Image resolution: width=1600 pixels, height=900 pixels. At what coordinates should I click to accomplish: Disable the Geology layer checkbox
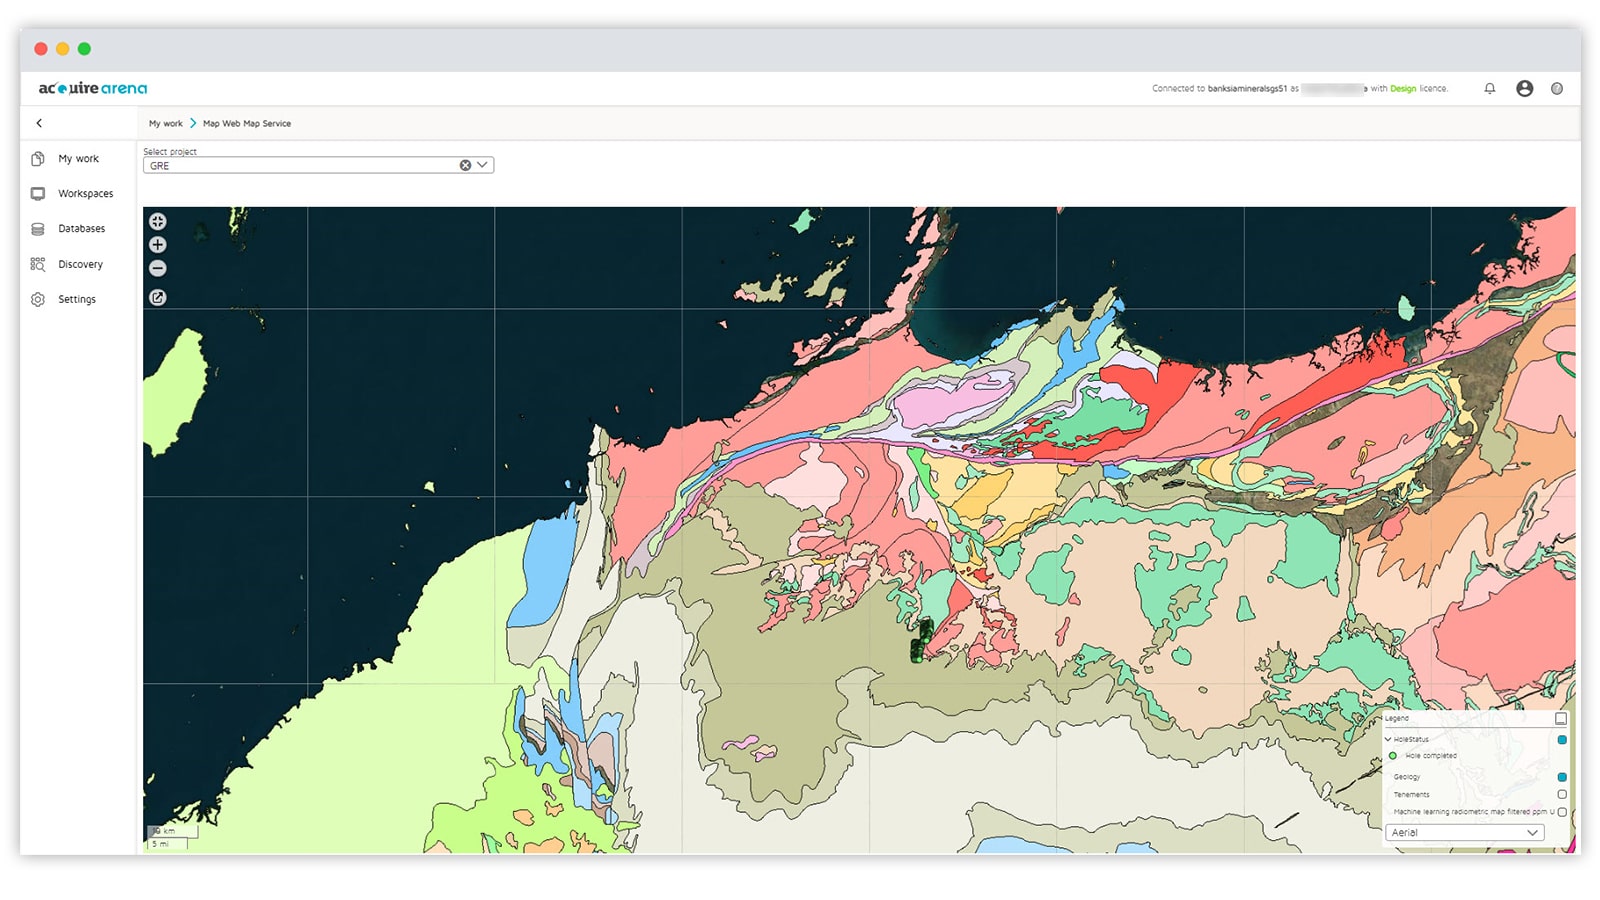point(1562,777)
